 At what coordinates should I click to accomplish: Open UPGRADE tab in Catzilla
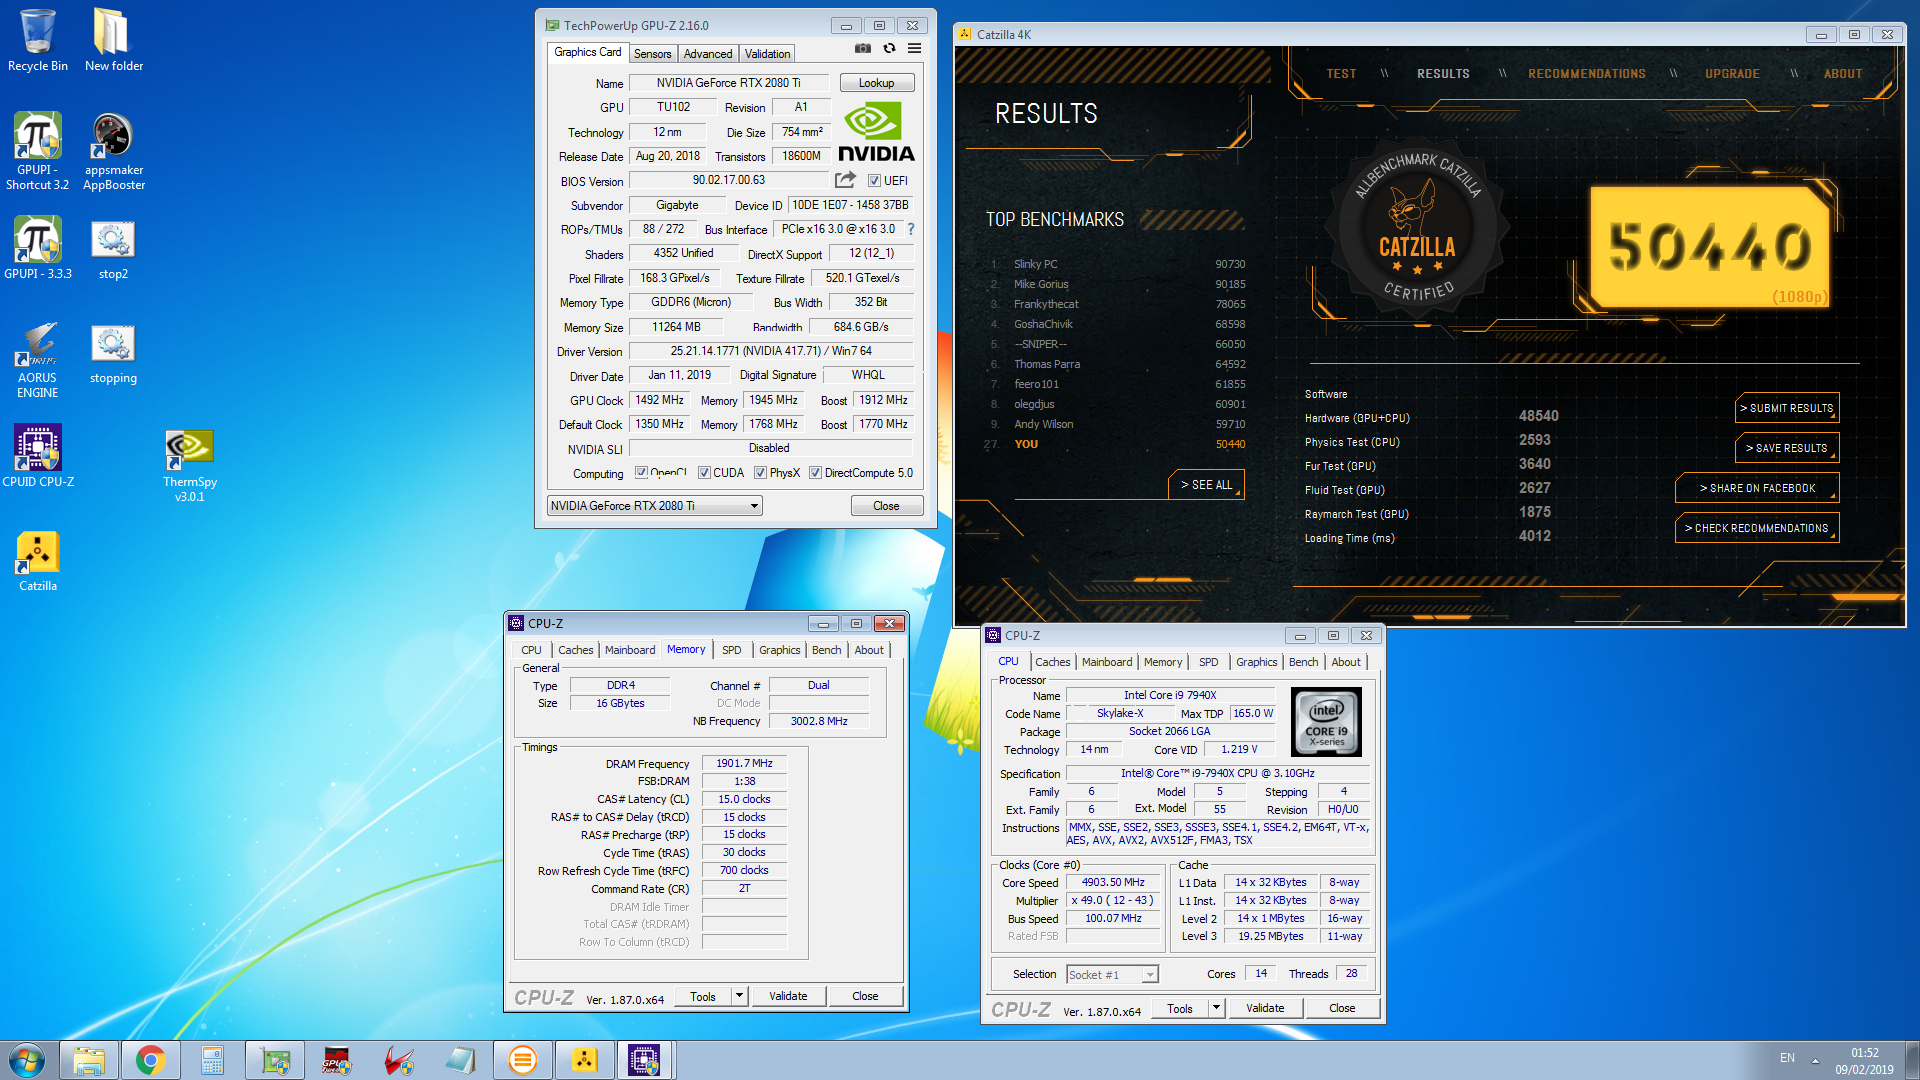click(x=1732, y=74)
